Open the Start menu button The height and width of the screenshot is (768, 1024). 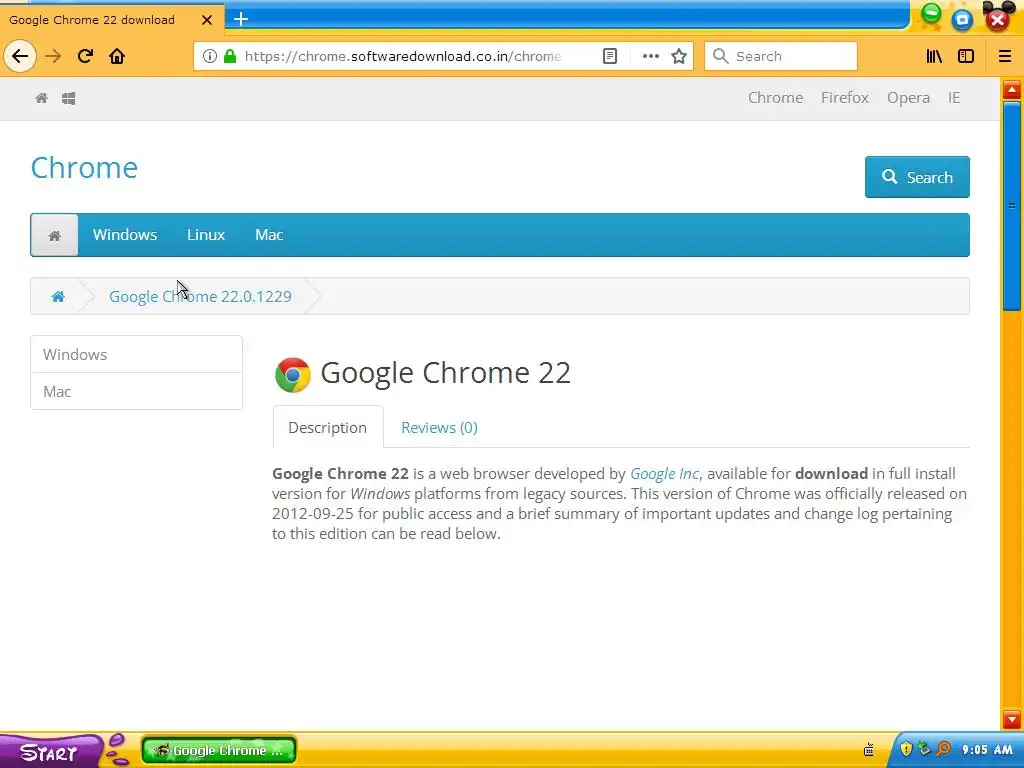coord(49,752)
